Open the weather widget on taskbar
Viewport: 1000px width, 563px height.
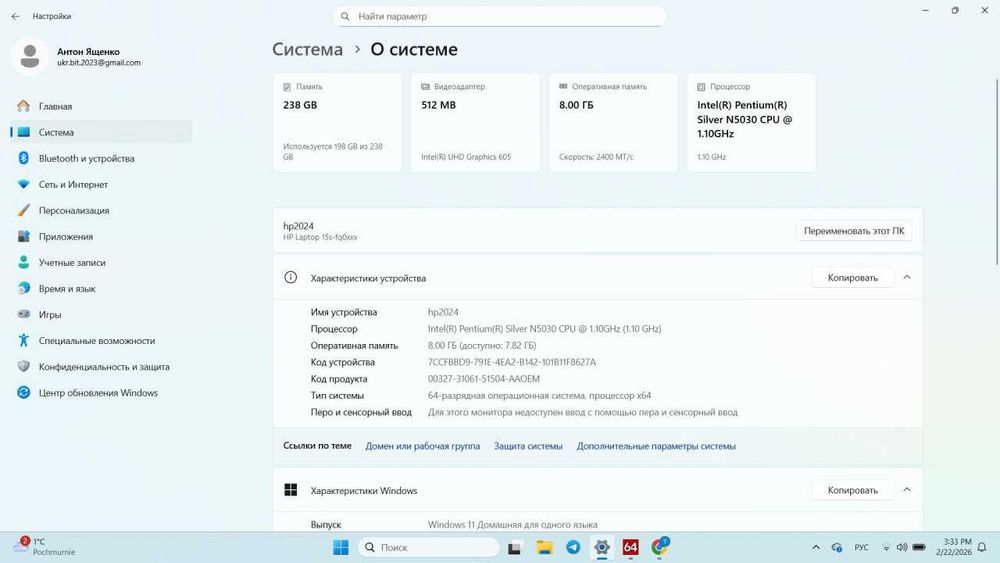(43, 546)
